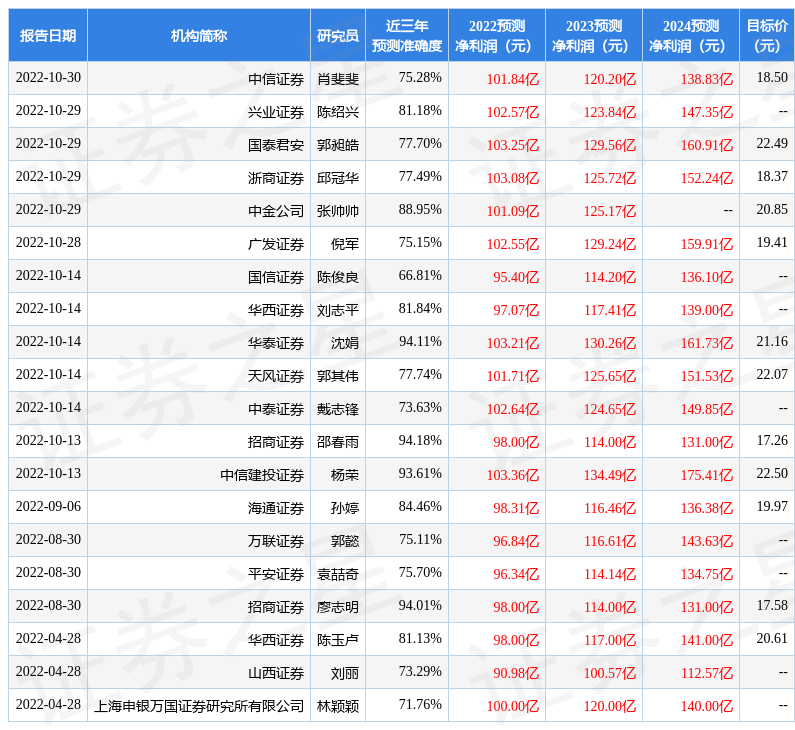
Task: Click the 2023预测净利润 column header
Action: point(594,35)
